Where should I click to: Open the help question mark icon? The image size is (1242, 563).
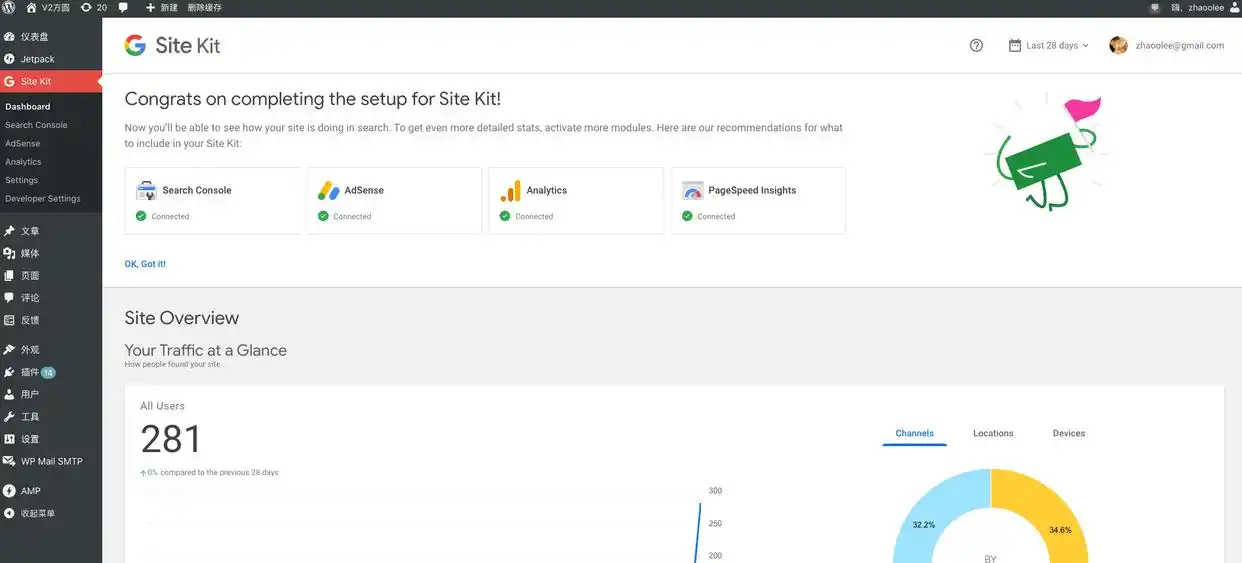tap(976, 45)
